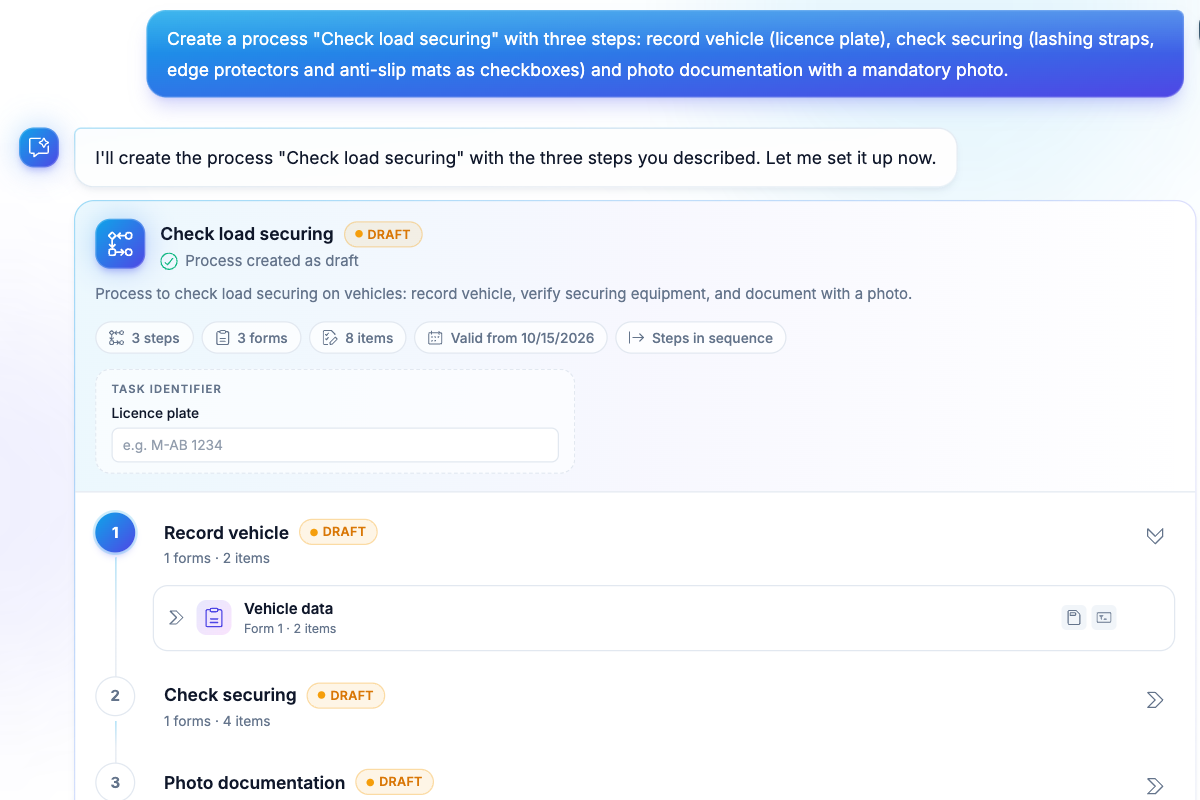Expand the Check securing step
Image resolution: width=1200 pixels, height=800 pixels.
1155,700
